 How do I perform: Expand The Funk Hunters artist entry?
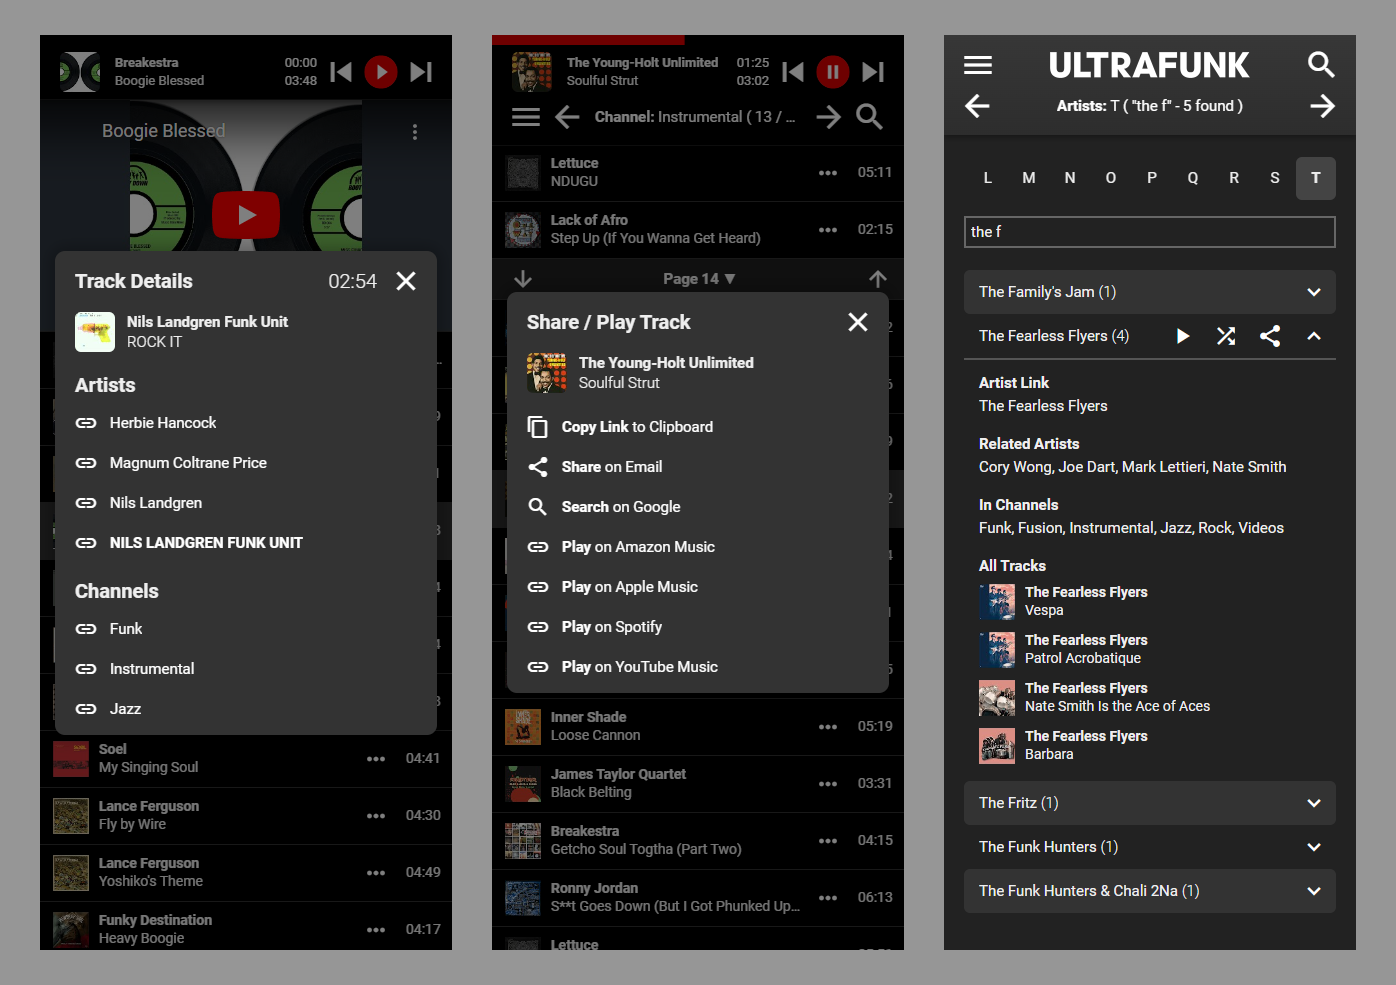tap(1314, 847)
